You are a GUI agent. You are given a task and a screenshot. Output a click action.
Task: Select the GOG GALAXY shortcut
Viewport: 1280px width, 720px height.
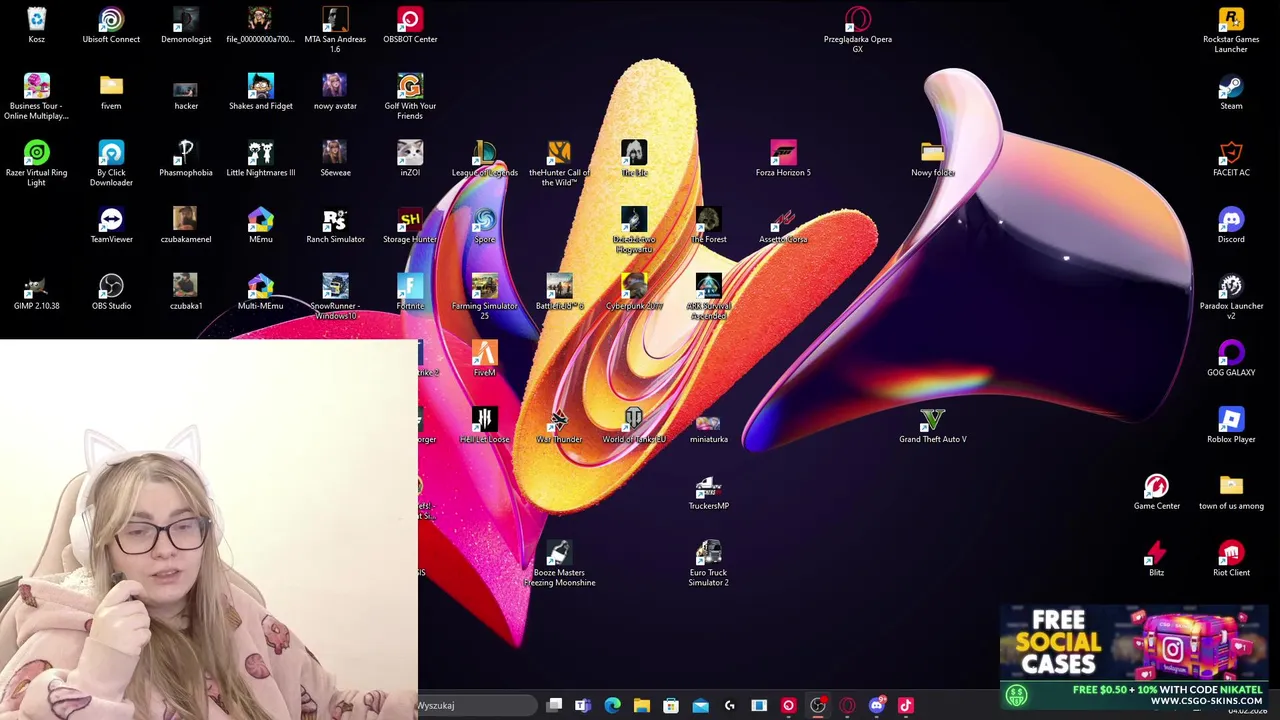coord(1231,360)
